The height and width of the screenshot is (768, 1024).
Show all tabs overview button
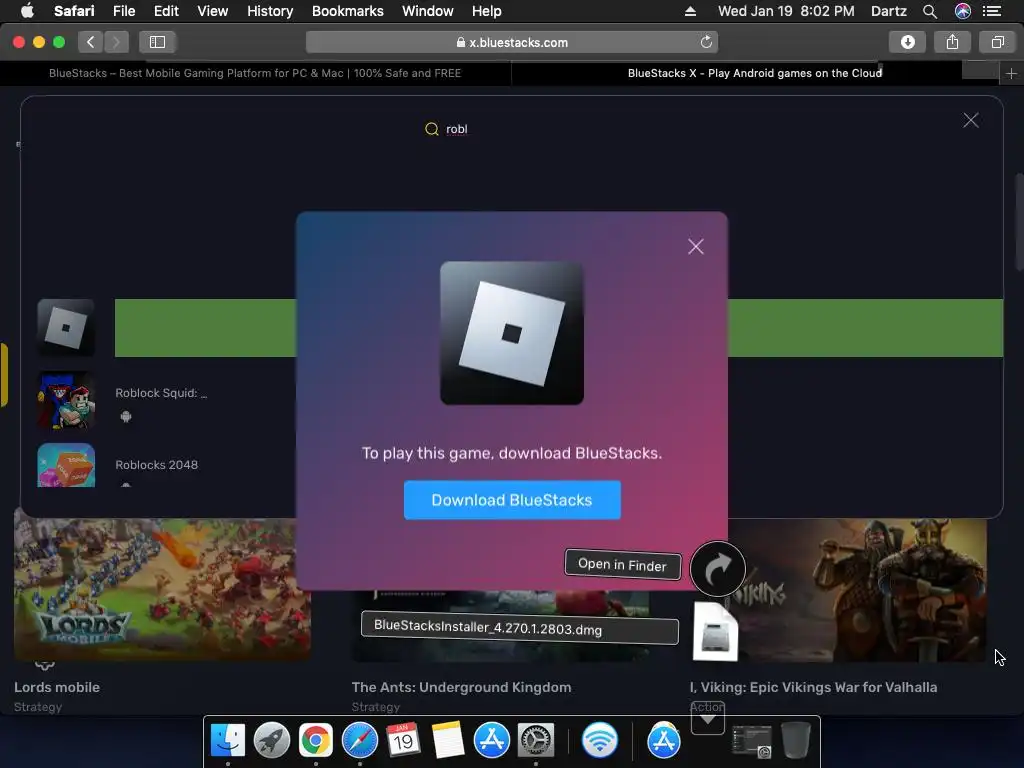[997, 42]
